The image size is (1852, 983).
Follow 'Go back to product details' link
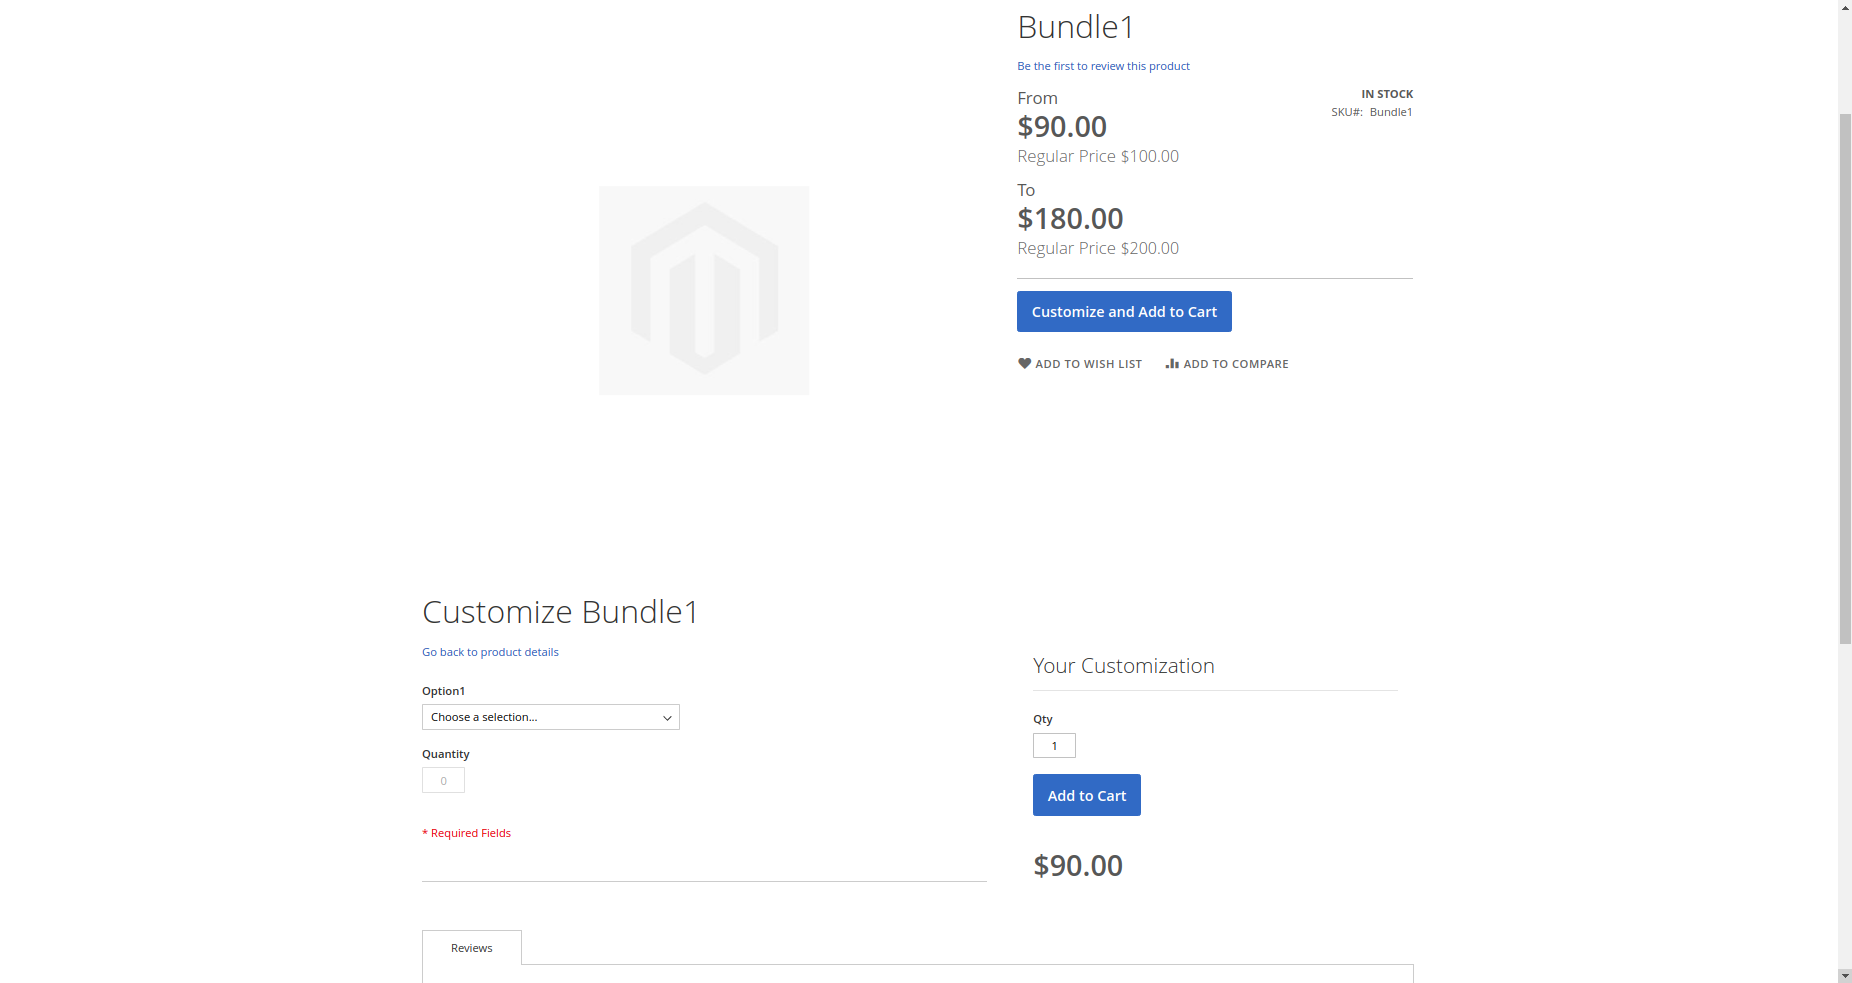click(x=490, y=652)
